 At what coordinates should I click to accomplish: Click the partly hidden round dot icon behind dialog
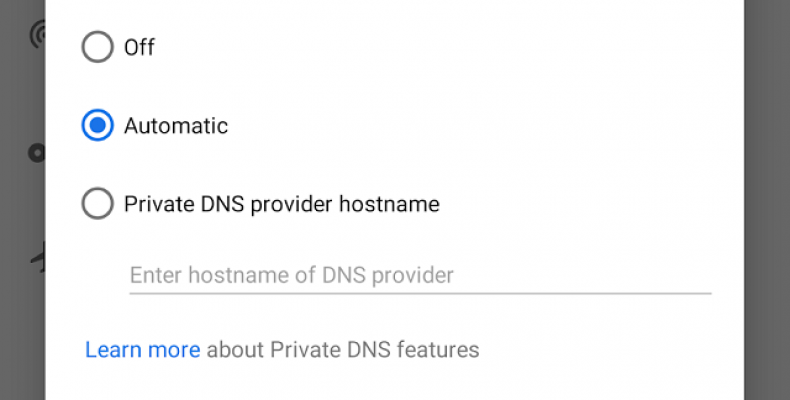pos(36,153)
